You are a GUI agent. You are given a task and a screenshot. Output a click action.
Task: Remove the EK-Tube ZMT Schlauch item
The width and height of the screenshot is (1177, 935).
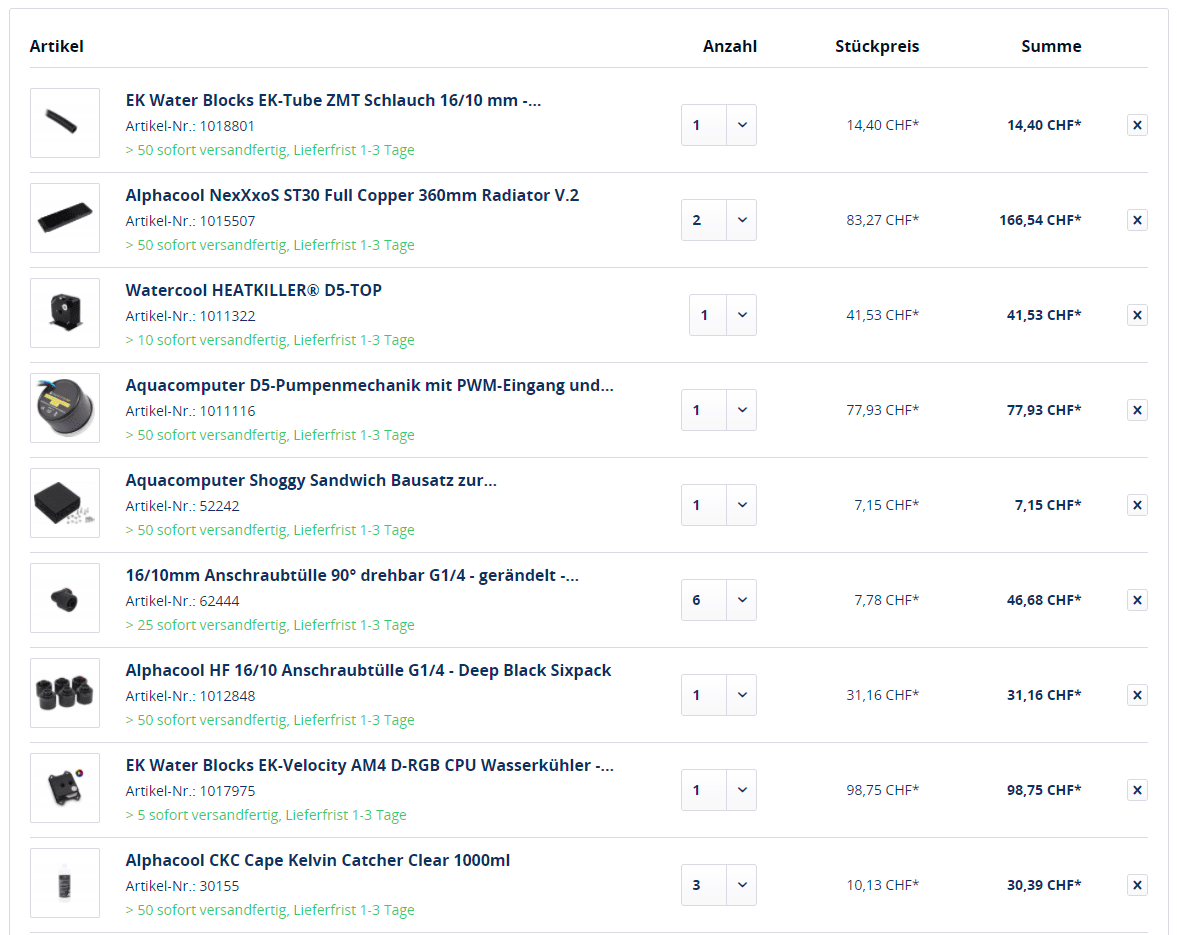tap(1137, 125)
